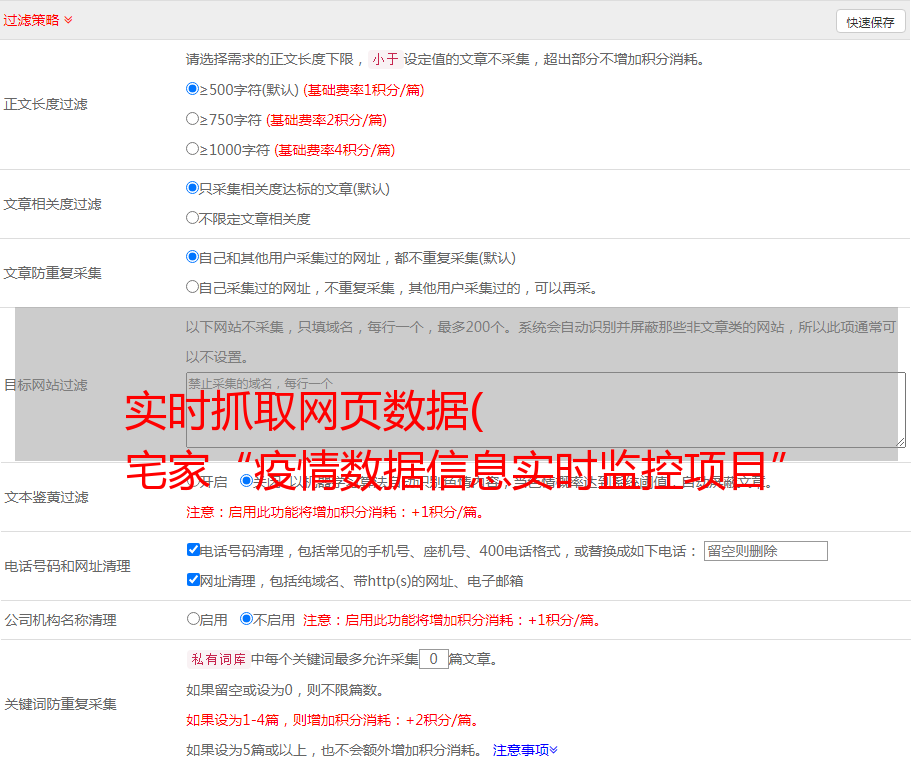Choose 不限定文章相关度 radio
Screen dimensions: 912x768
pyautogui.click(x=192, y=218)
